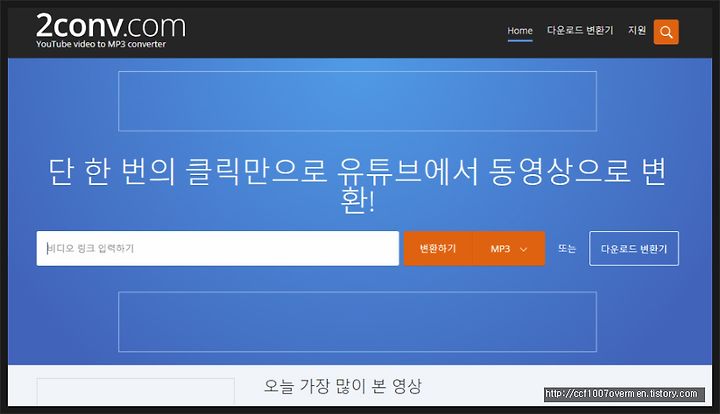Go to the Home menu item
The height and width of the screenshot is (414, 720).
pos(520,31)
